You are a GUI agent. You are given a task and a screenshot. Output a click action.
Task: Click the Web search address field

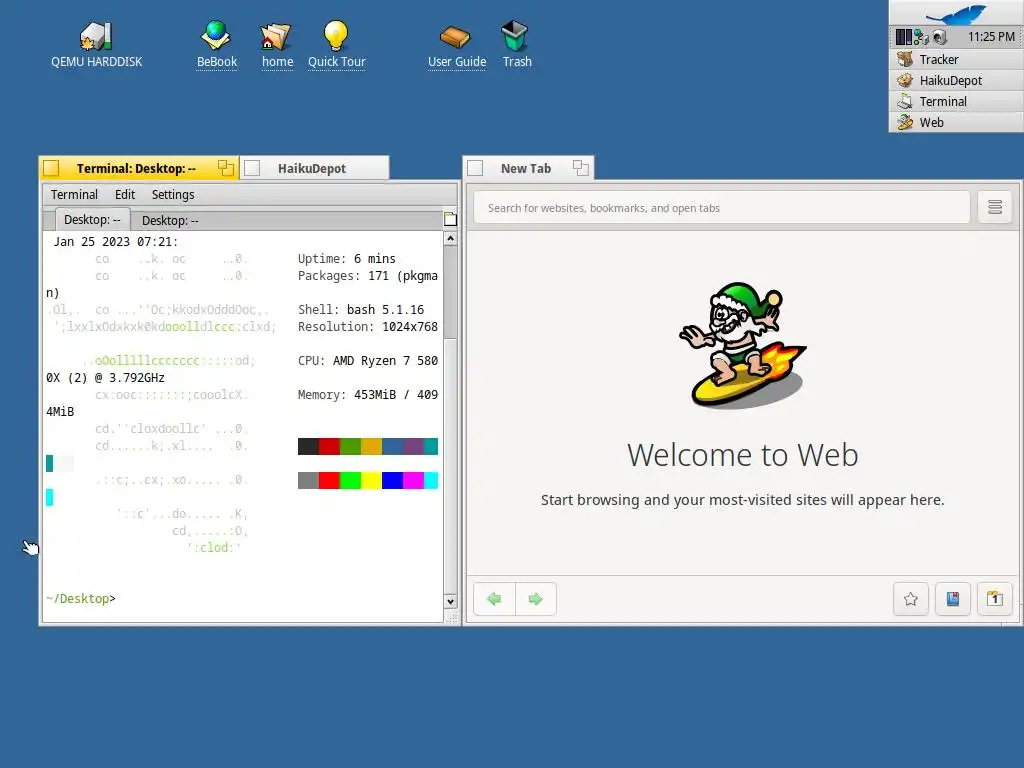pyautogui.click(x=722, y=208)
